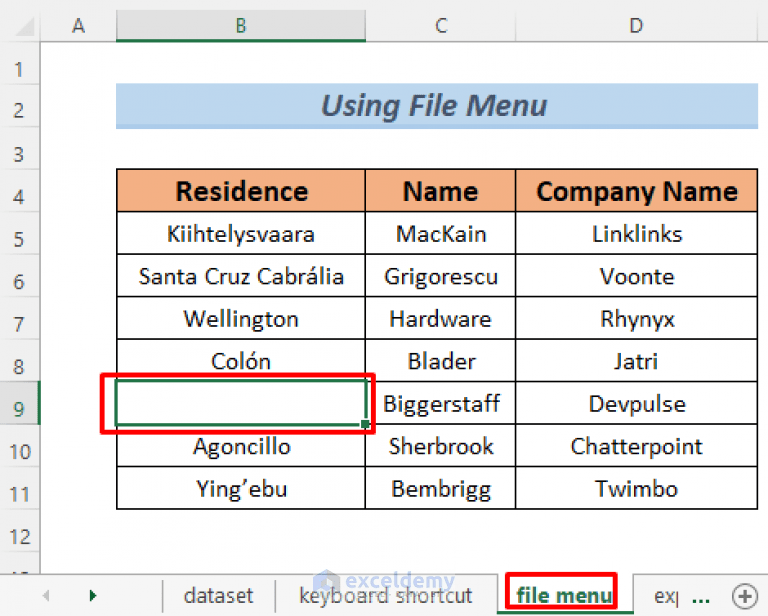Select the Grigorescu cell
768x616 pixels.
click(440, 276)
